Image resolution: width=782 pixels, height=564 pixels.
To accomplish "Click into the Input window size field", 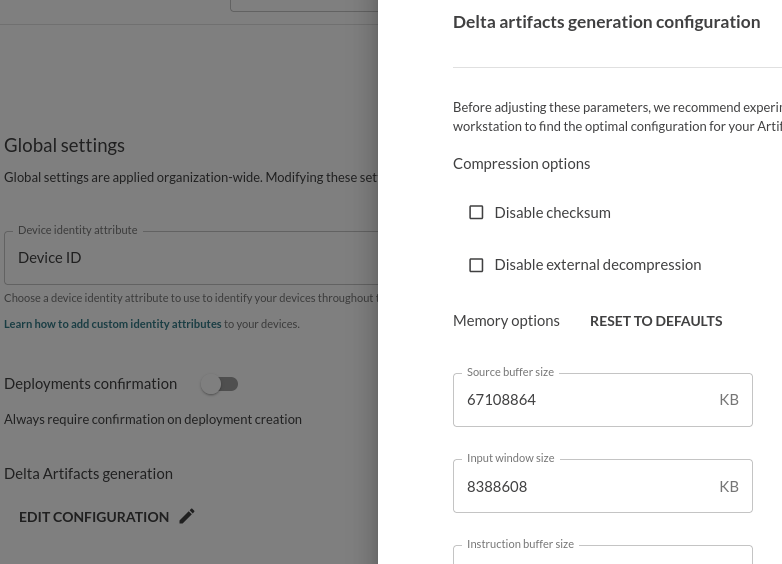I will tap(585, 486).
